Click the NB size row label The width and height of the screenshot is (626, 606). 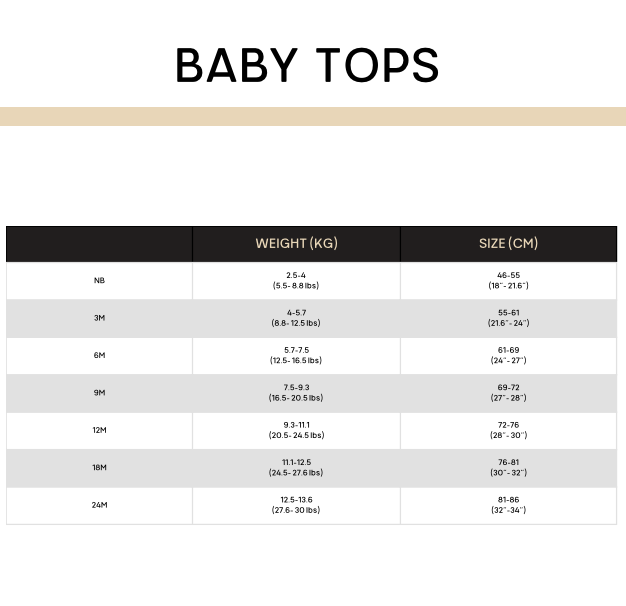99,280
